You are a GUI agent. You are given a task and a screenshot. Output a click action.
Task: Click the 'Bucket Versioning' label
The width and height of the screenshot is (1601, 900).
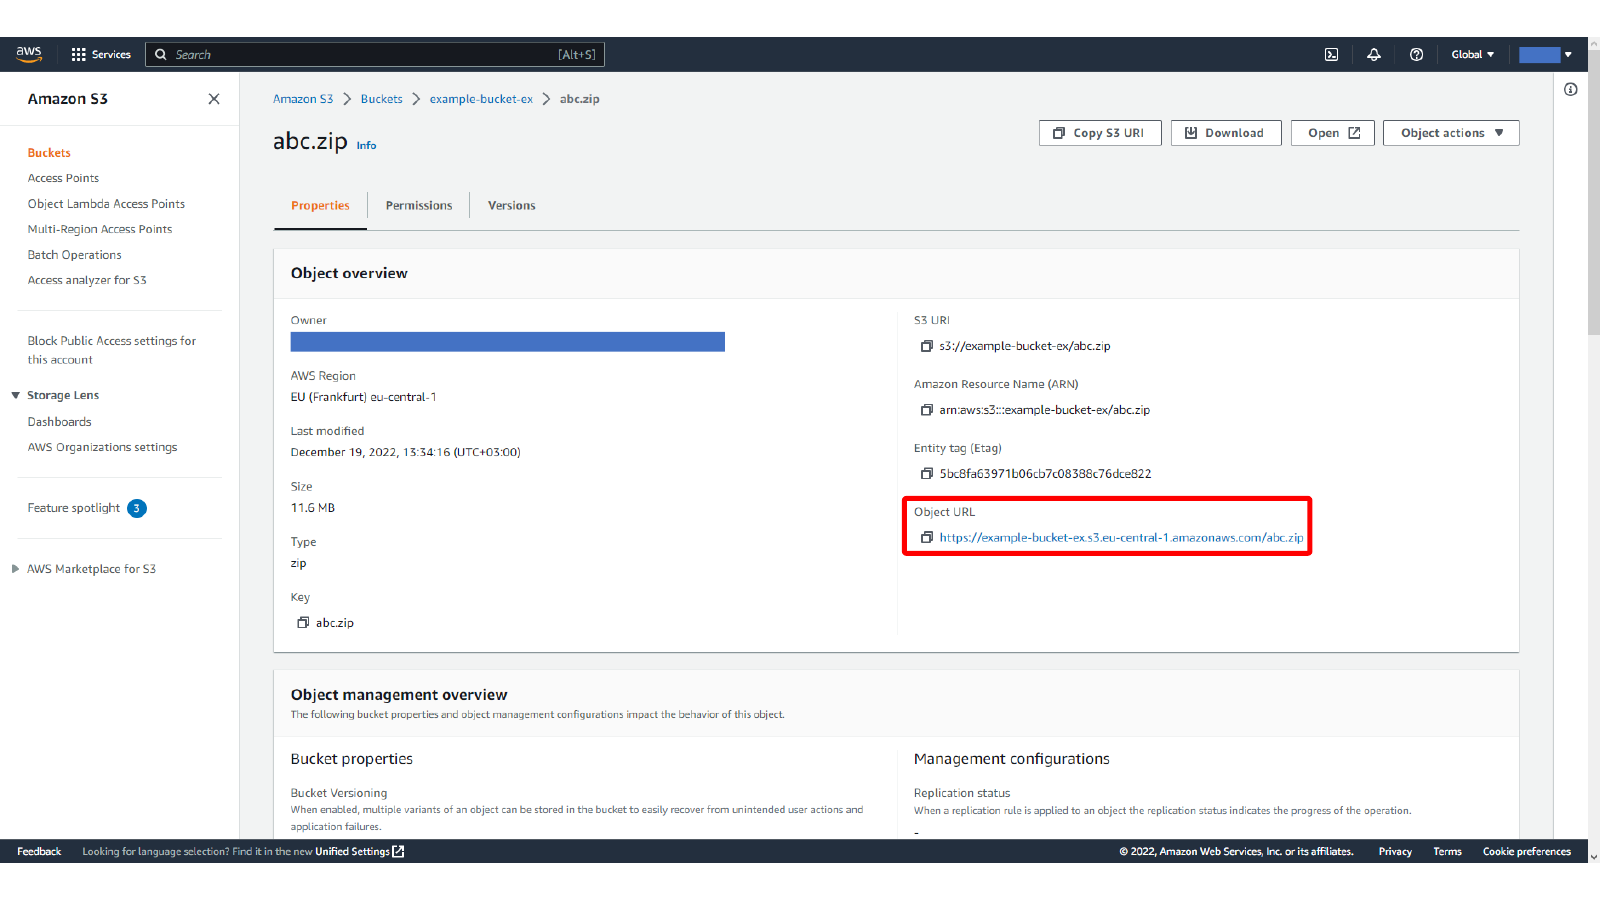point(339,793)
